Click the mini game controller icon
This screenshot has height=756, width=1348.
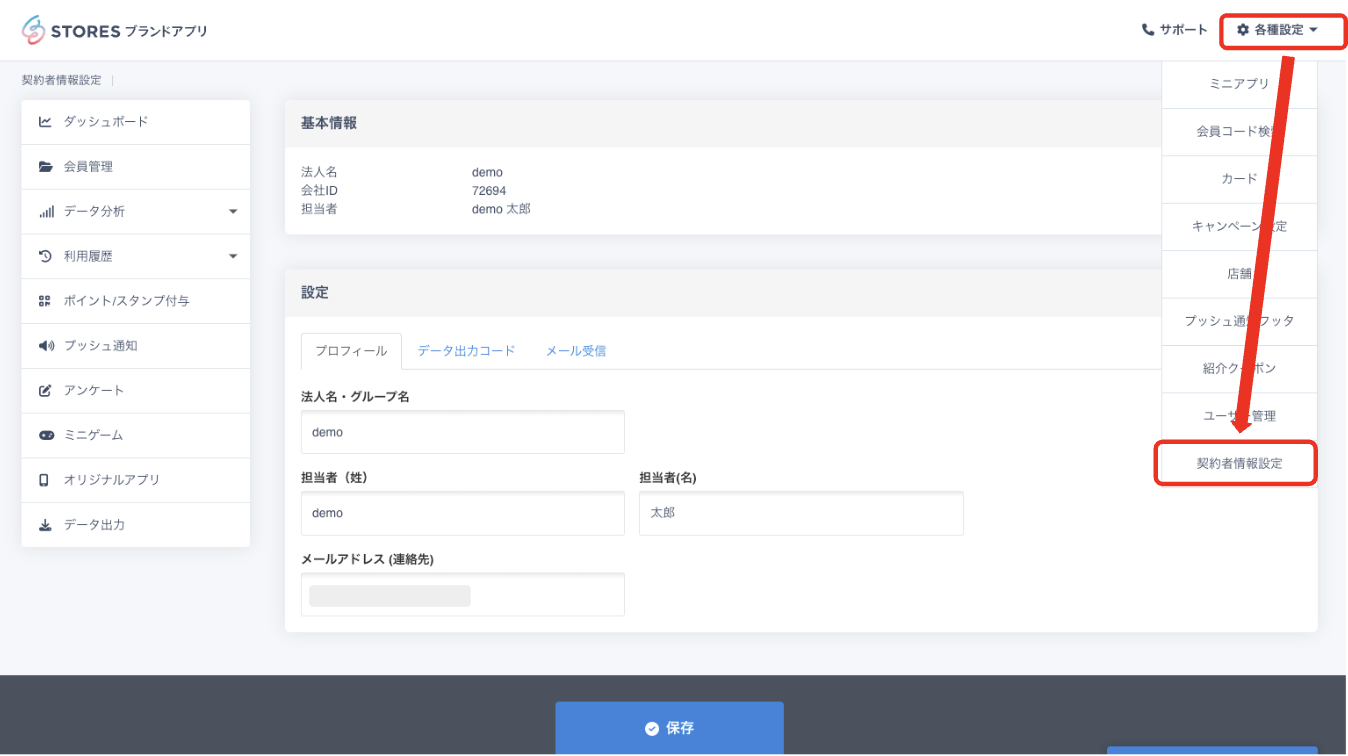click(x=45, y=436)
